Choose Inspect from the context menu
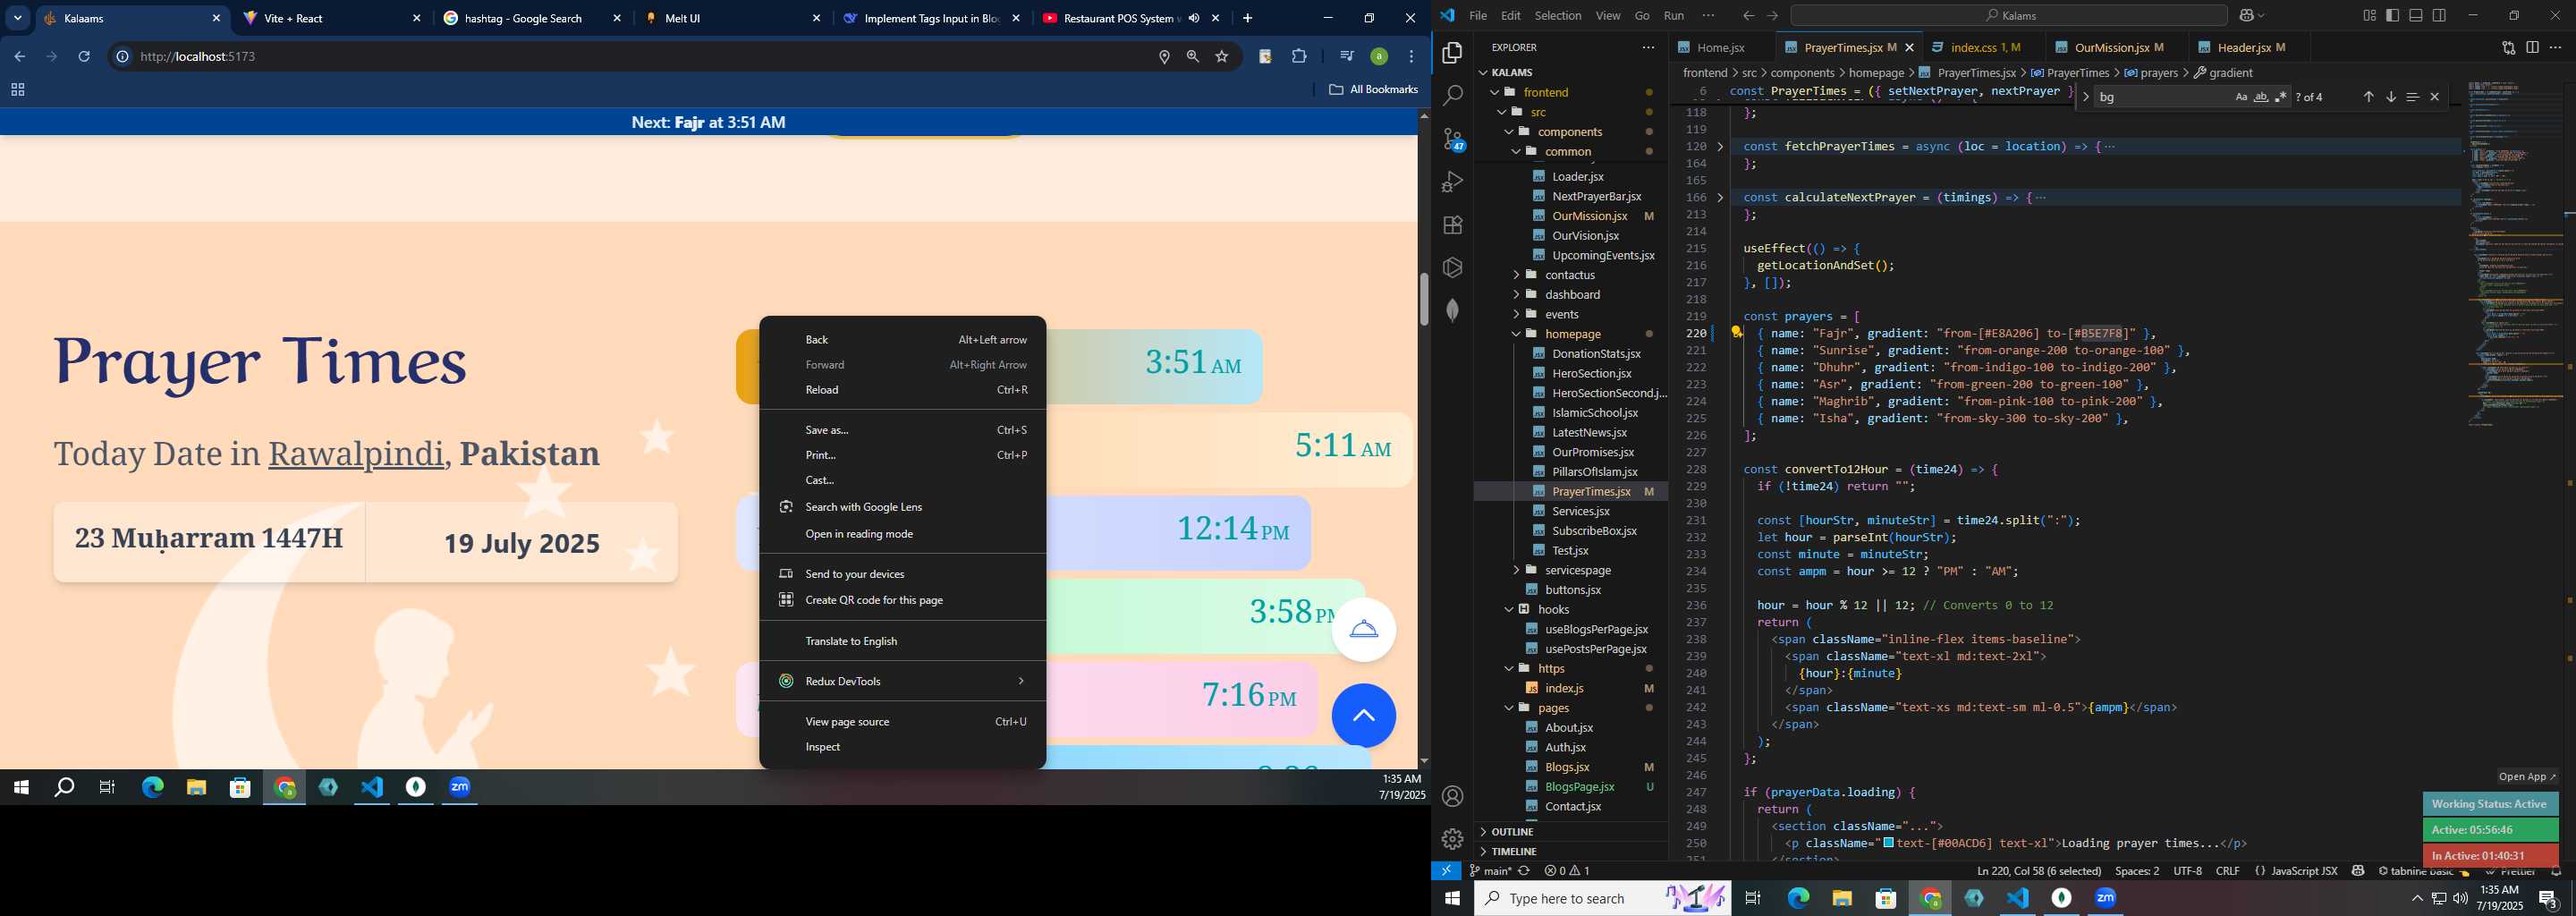 (x=902, y=747)
